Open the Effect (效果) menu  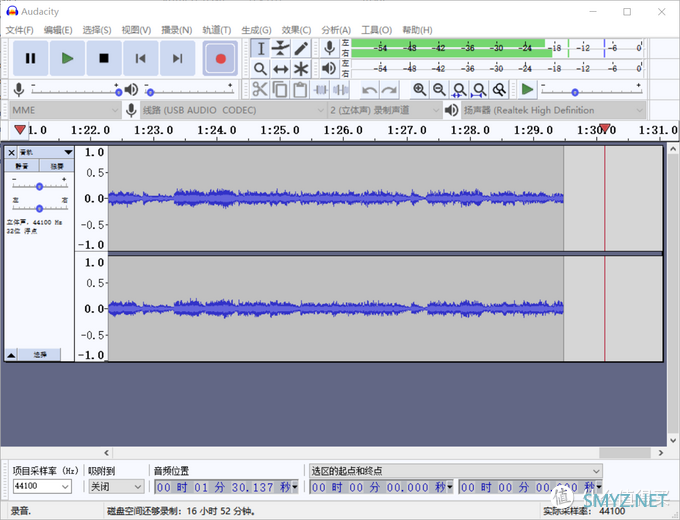coord(296,30)
